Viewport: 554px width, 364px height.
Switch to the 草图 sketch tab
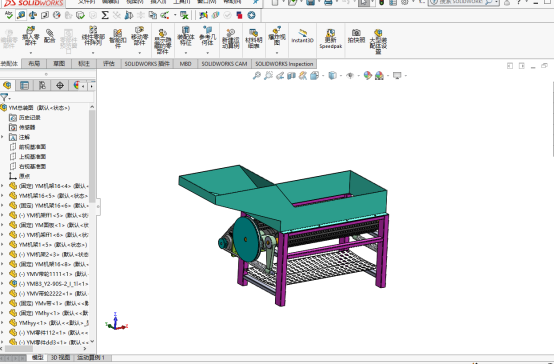pyautogui.click(x=59, y=64)
